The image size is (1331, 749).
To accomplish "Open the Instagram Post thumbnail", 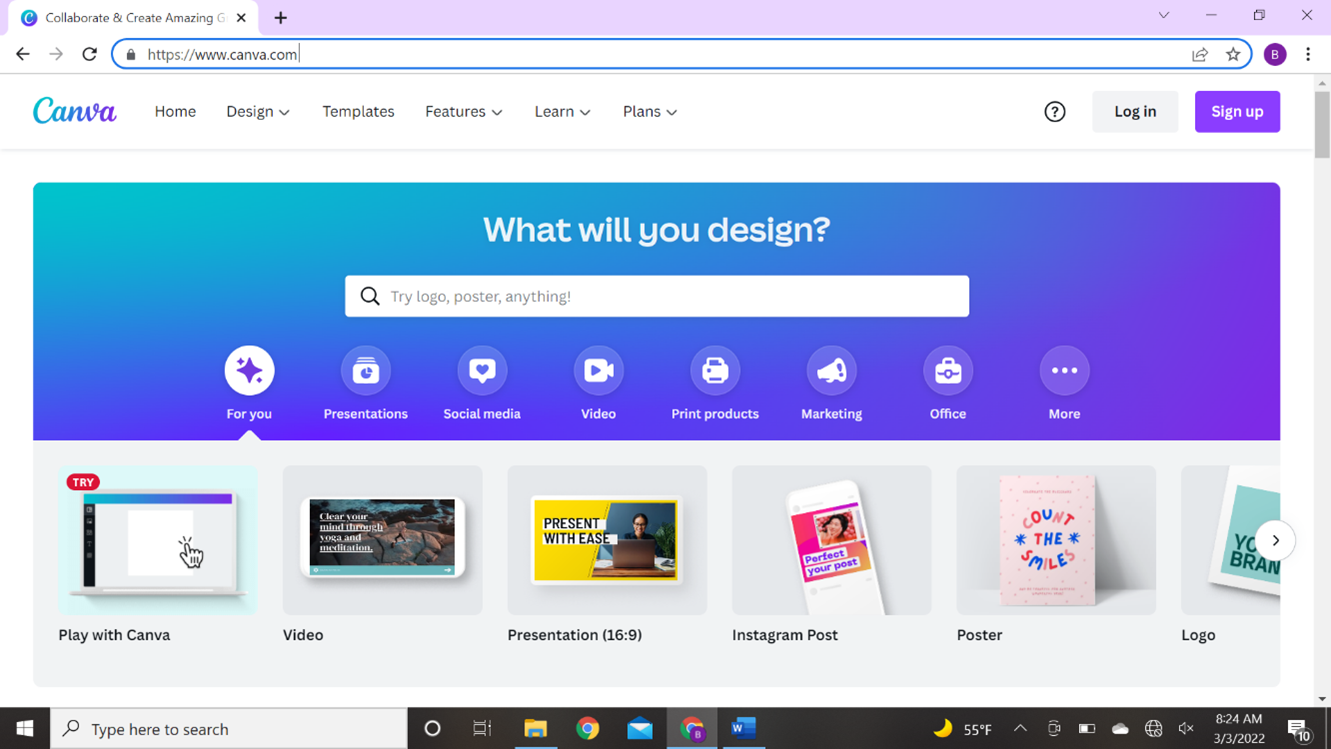I will click(831, 540).
